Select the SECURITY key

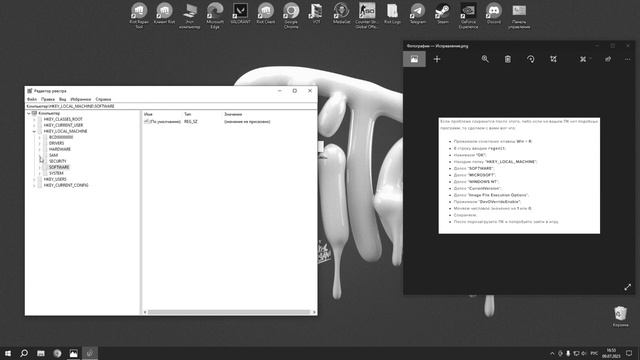[x=58, y=161]
